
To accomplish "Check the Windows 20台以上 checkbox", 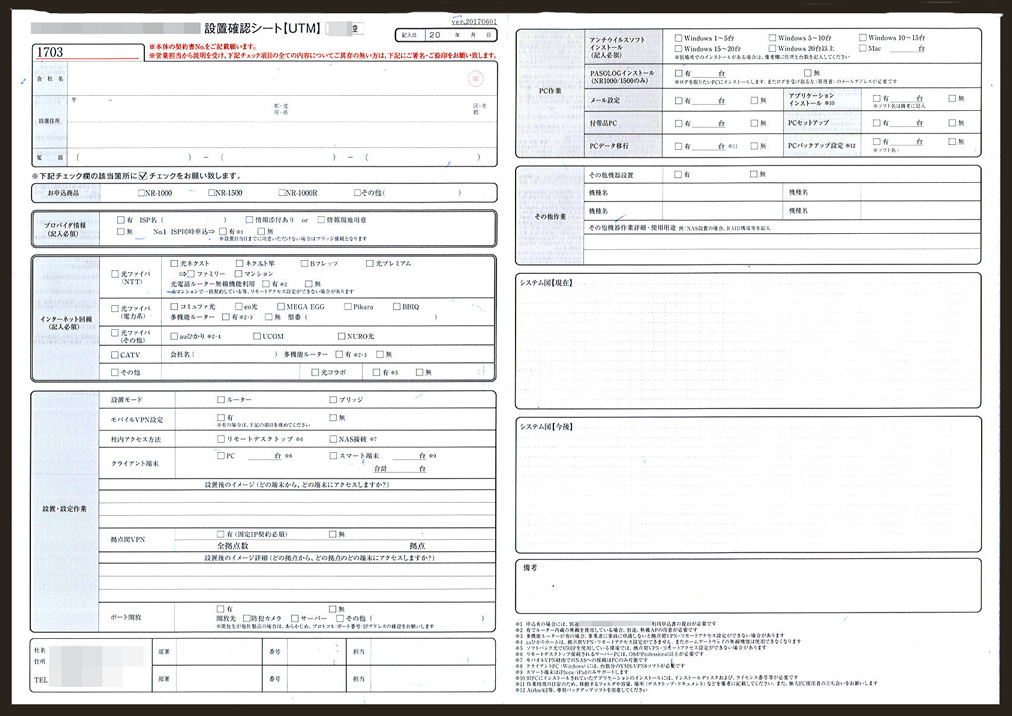I will click(x=773, y=48).
